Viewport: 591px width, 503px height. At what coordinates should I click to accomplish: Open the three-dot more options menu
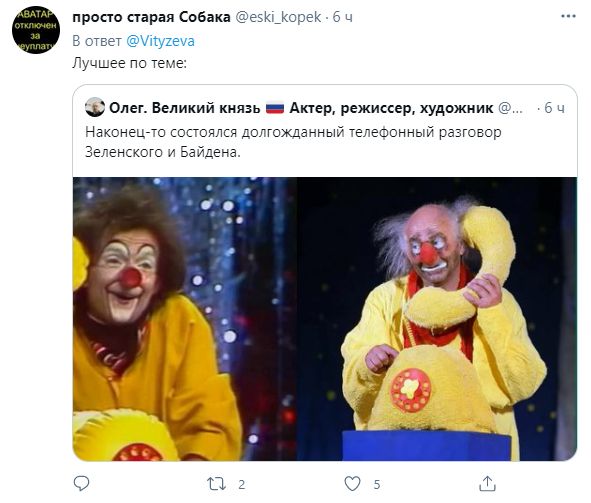[568, 17]
